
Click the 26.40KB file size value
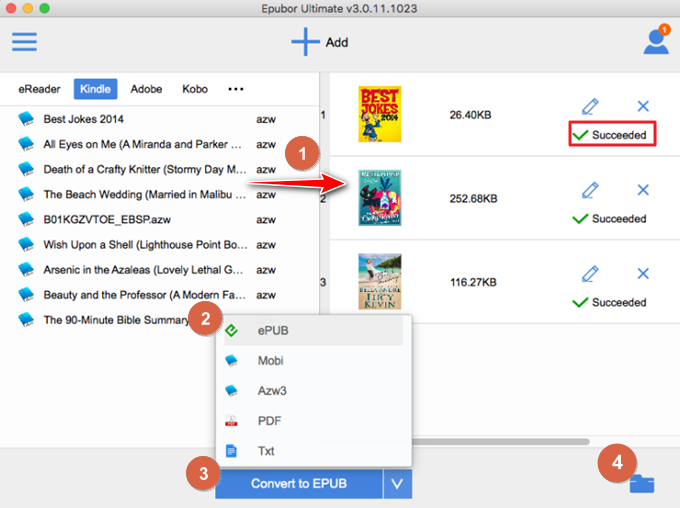pyautogui.click(x=471, y=115)
